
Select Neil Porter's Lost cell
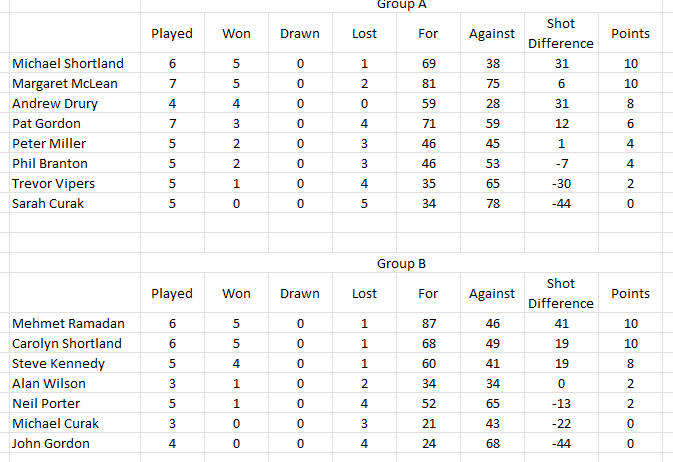pyautogui.click(x=364, y=403)
